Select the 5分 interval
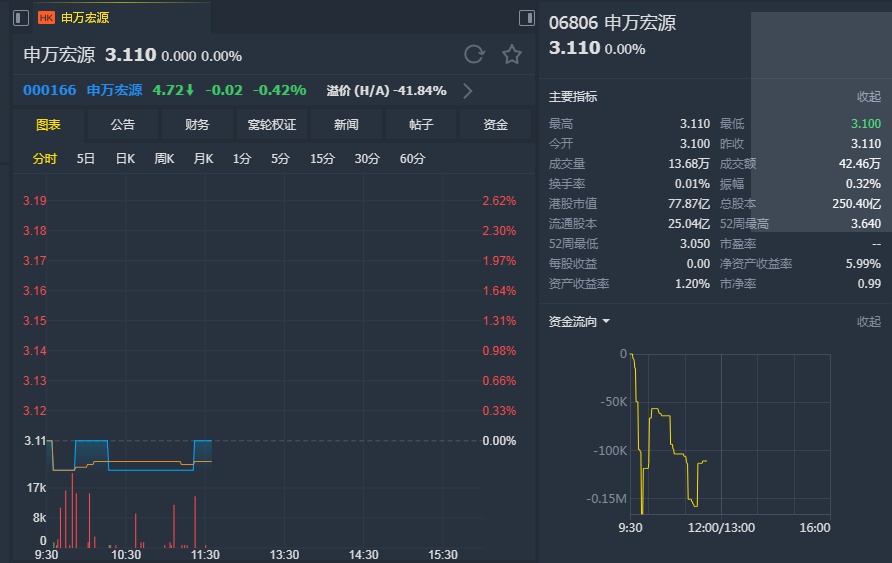892x563 pixels. (x=280, y=159)
